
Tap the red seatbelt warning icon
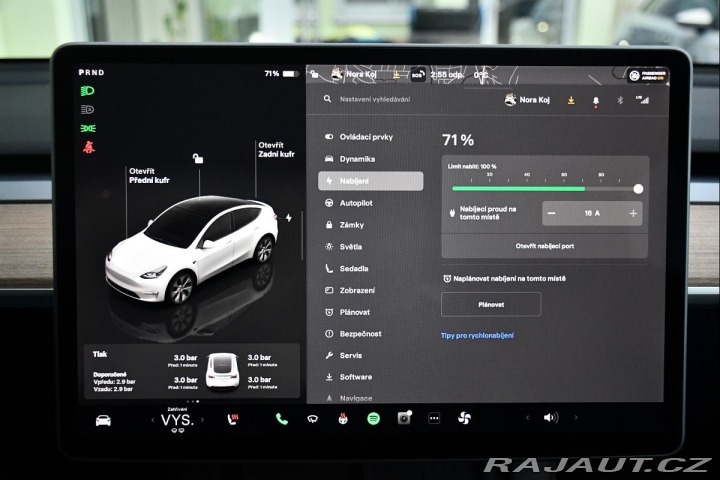click(89, 147)
